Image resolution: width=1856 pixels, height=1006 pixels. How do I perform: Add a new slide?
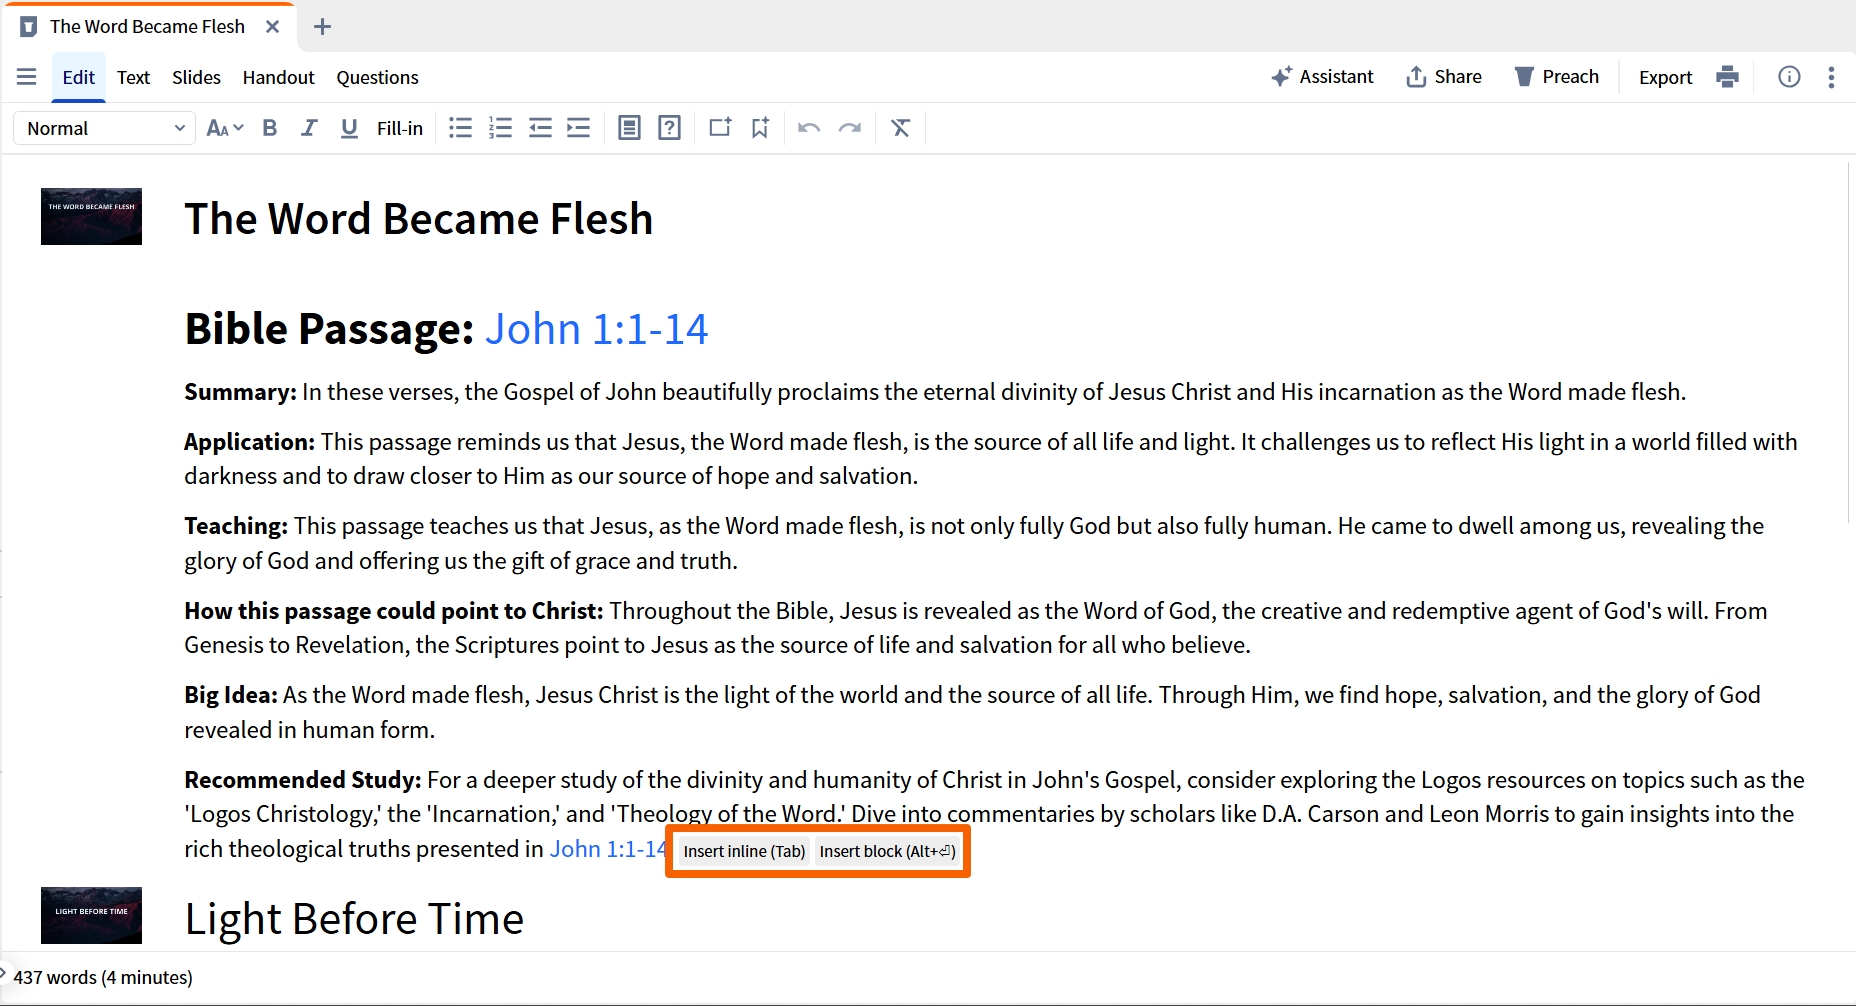(720, 128)
